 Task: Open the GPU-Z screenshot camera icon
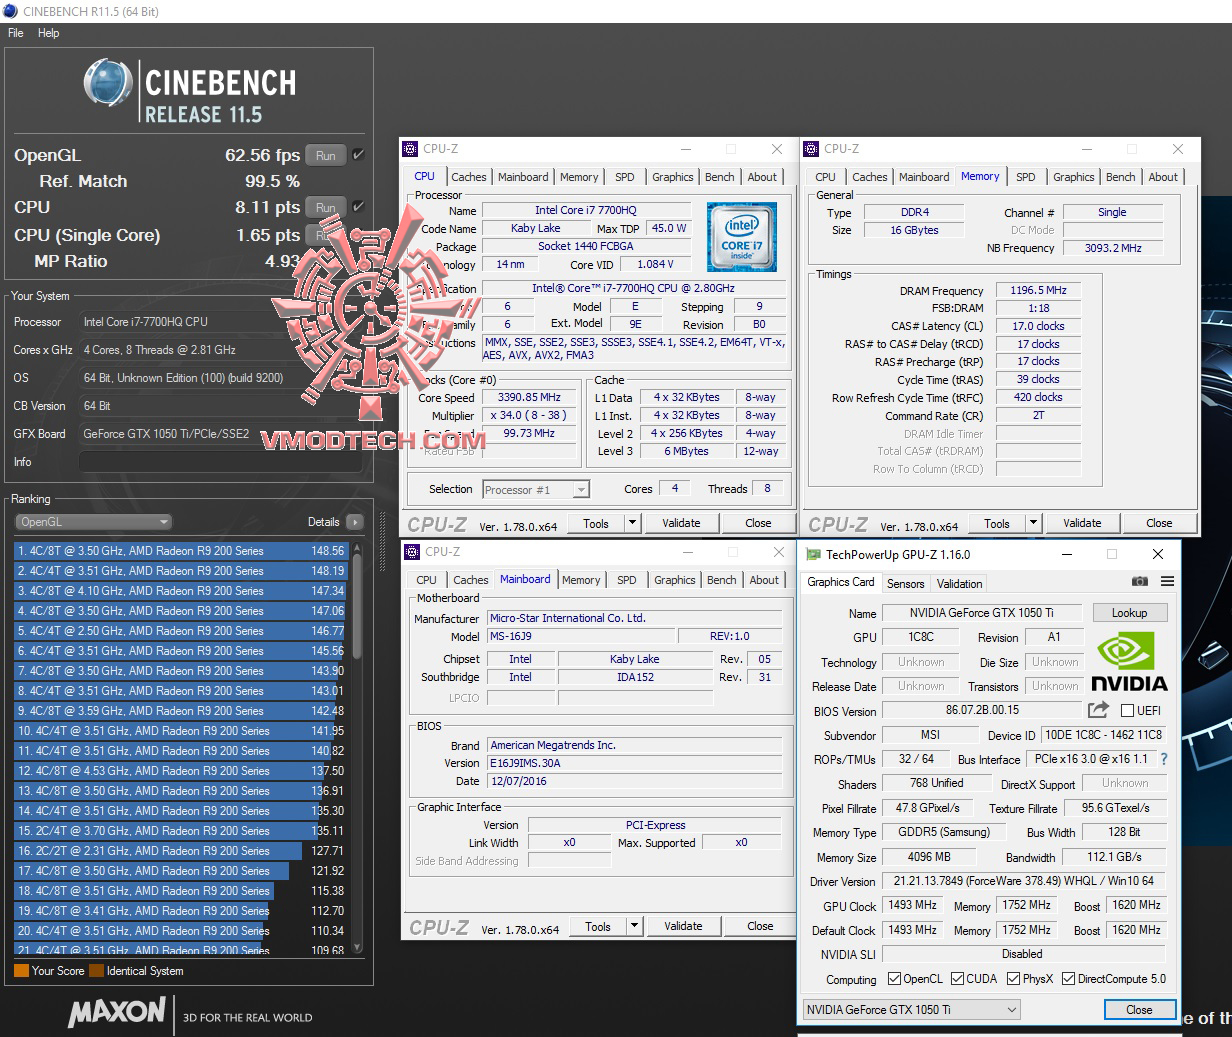(1139, 581)
